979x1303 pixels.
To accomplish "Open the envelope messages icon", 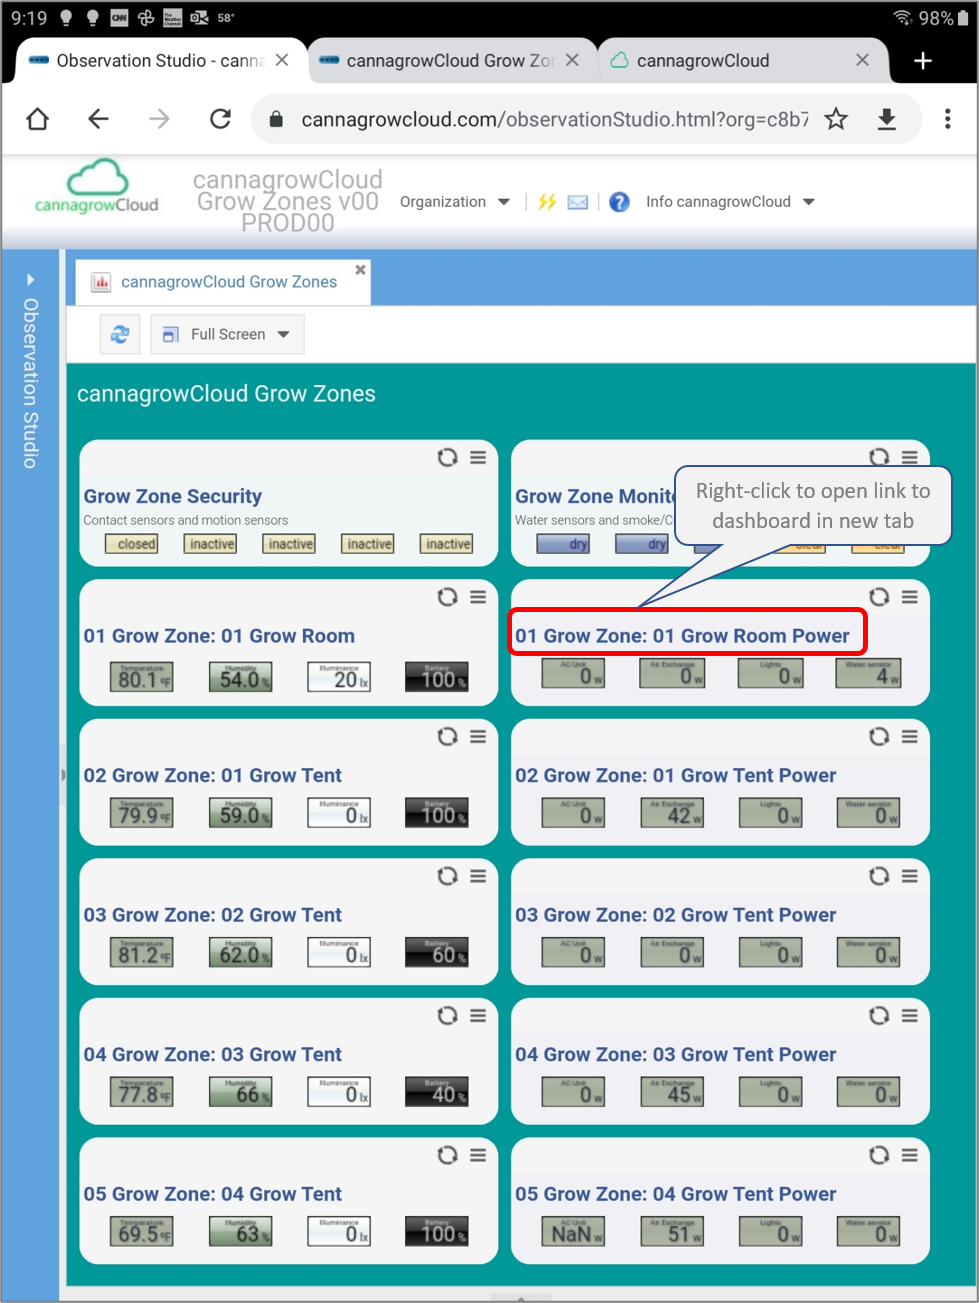I will (578, 202).
